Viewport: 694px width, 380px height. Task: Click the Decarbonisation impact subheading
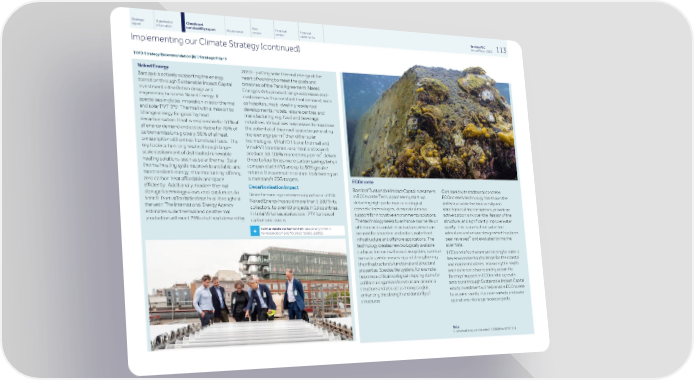[x=274, y=187]
